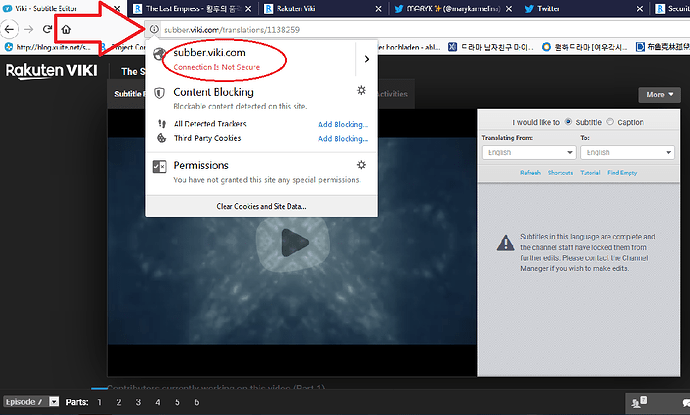Select the Subtitle radio option

pos(569,122)
